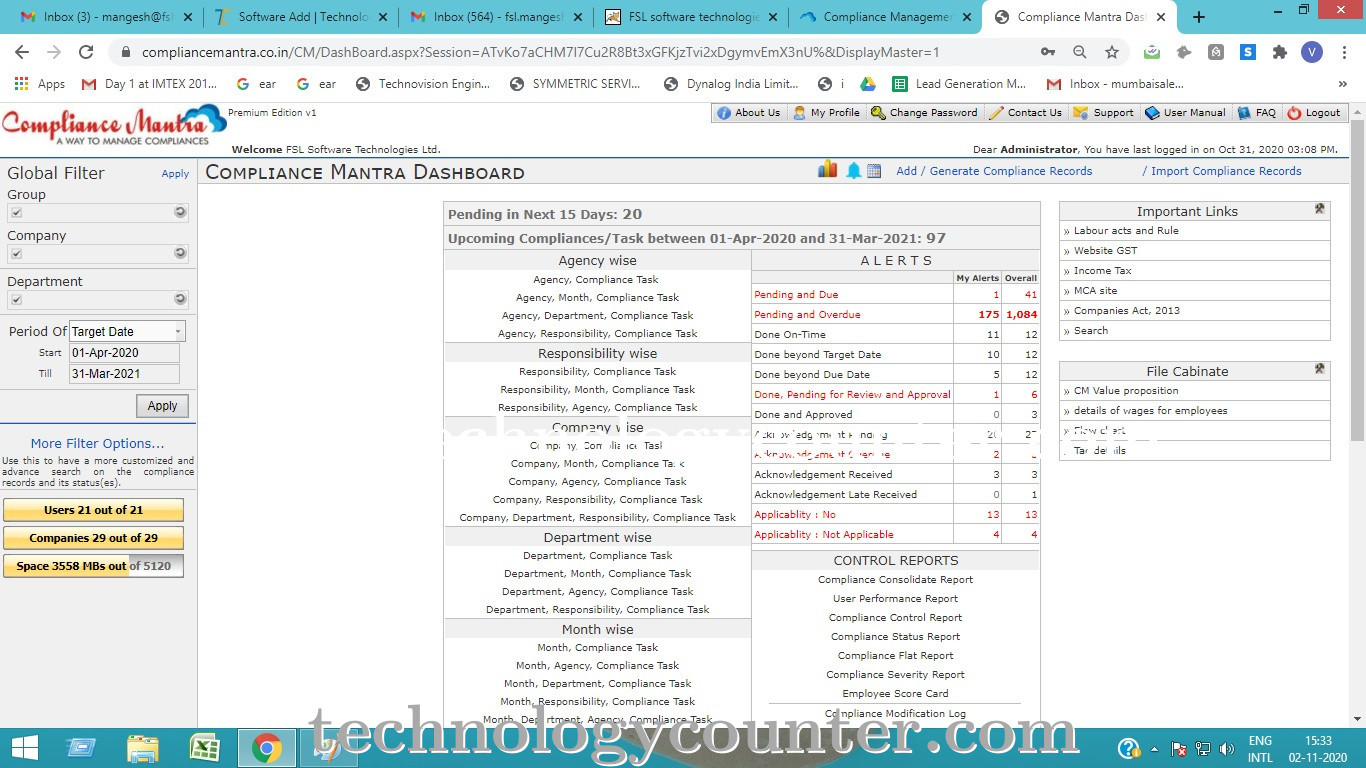Open Add / Generate Compliance Records link
This screenshot has height=768, width=1366.
(x=994, y=171)
